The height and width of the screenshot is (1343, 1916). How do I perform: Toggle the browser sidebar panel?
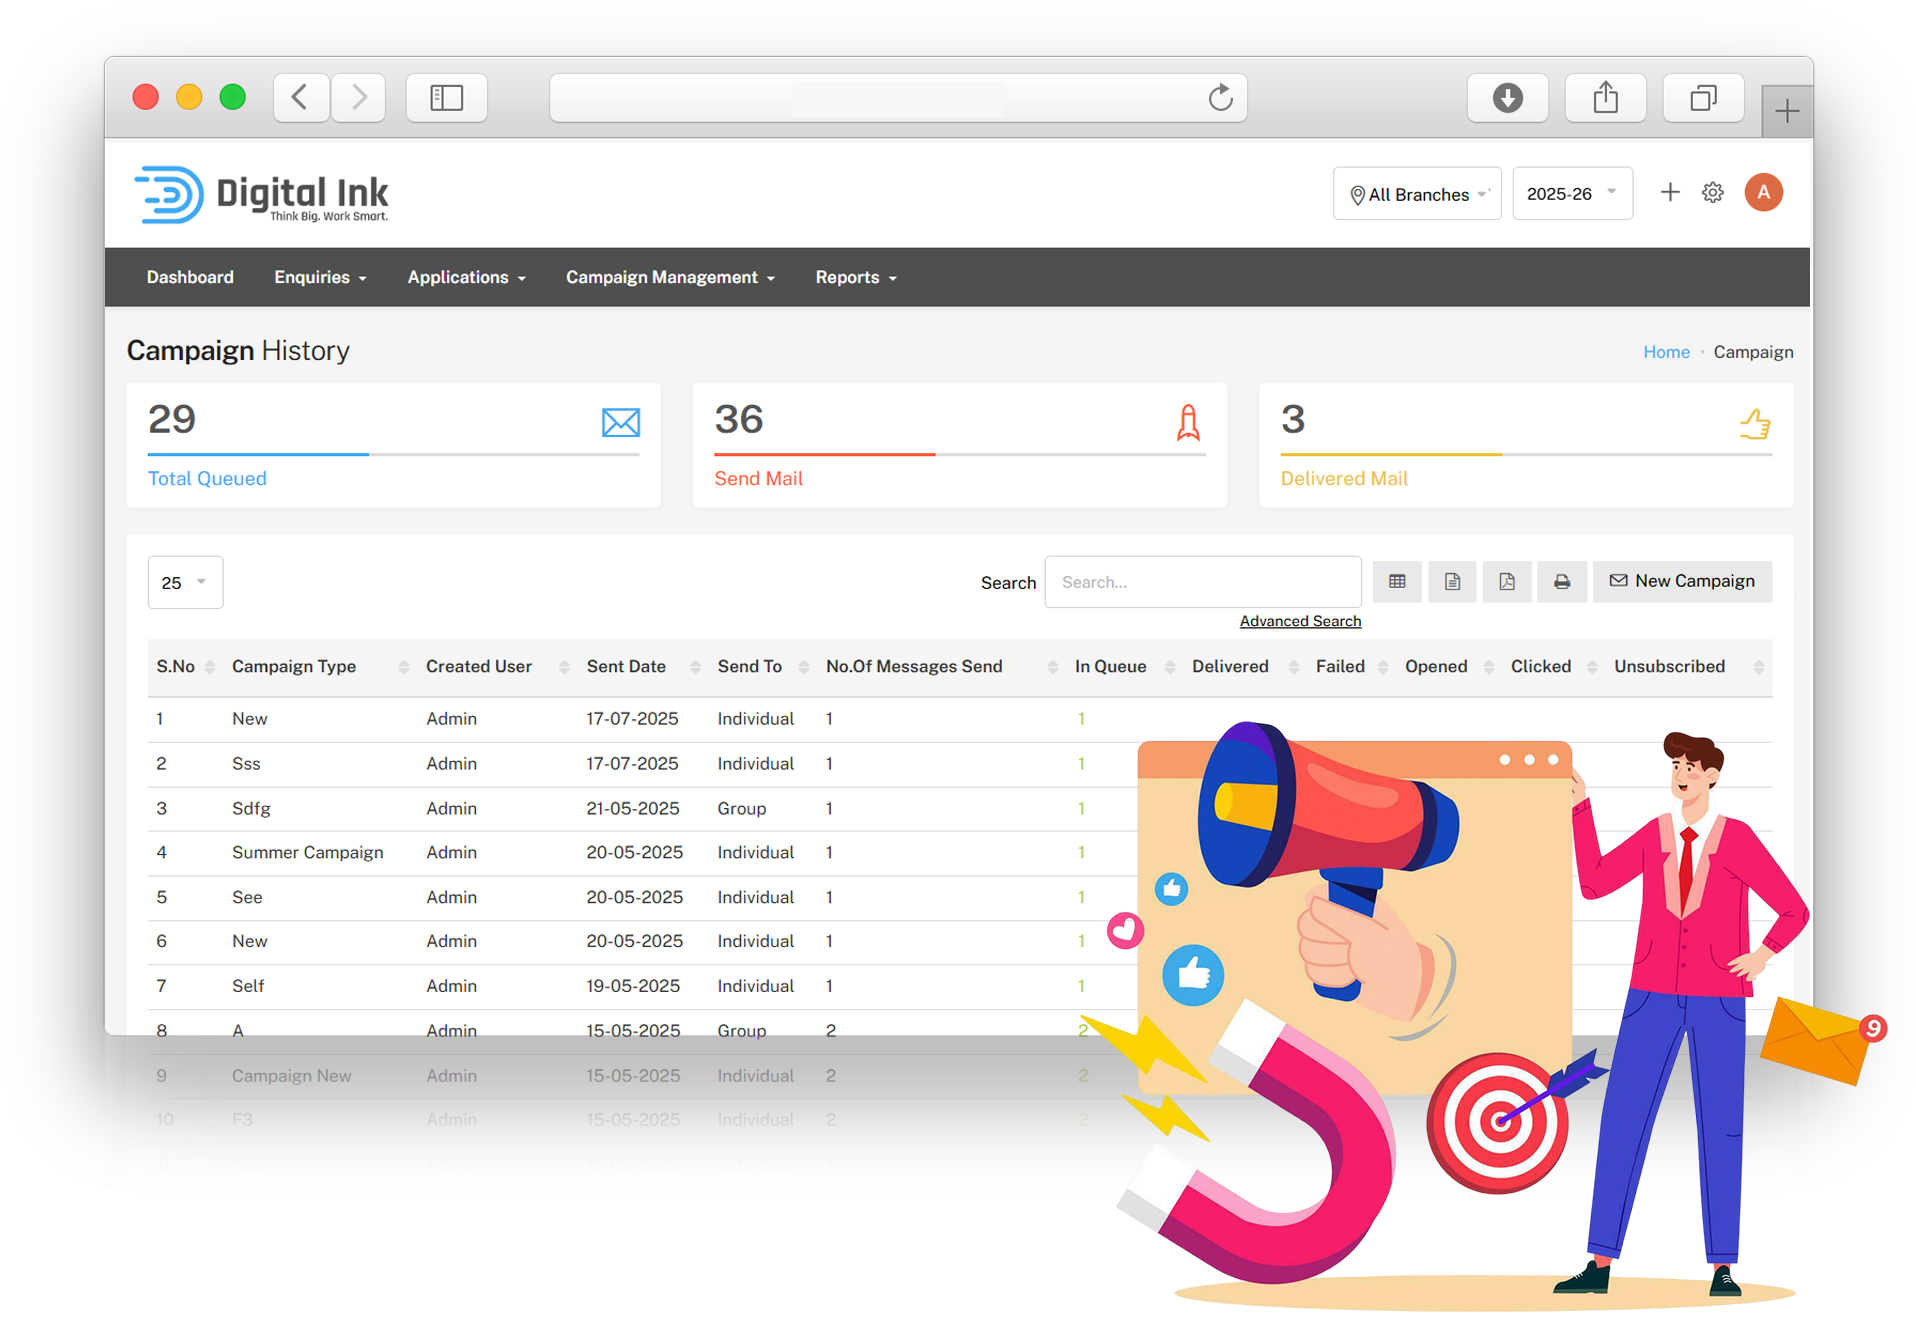pos(446,98)
